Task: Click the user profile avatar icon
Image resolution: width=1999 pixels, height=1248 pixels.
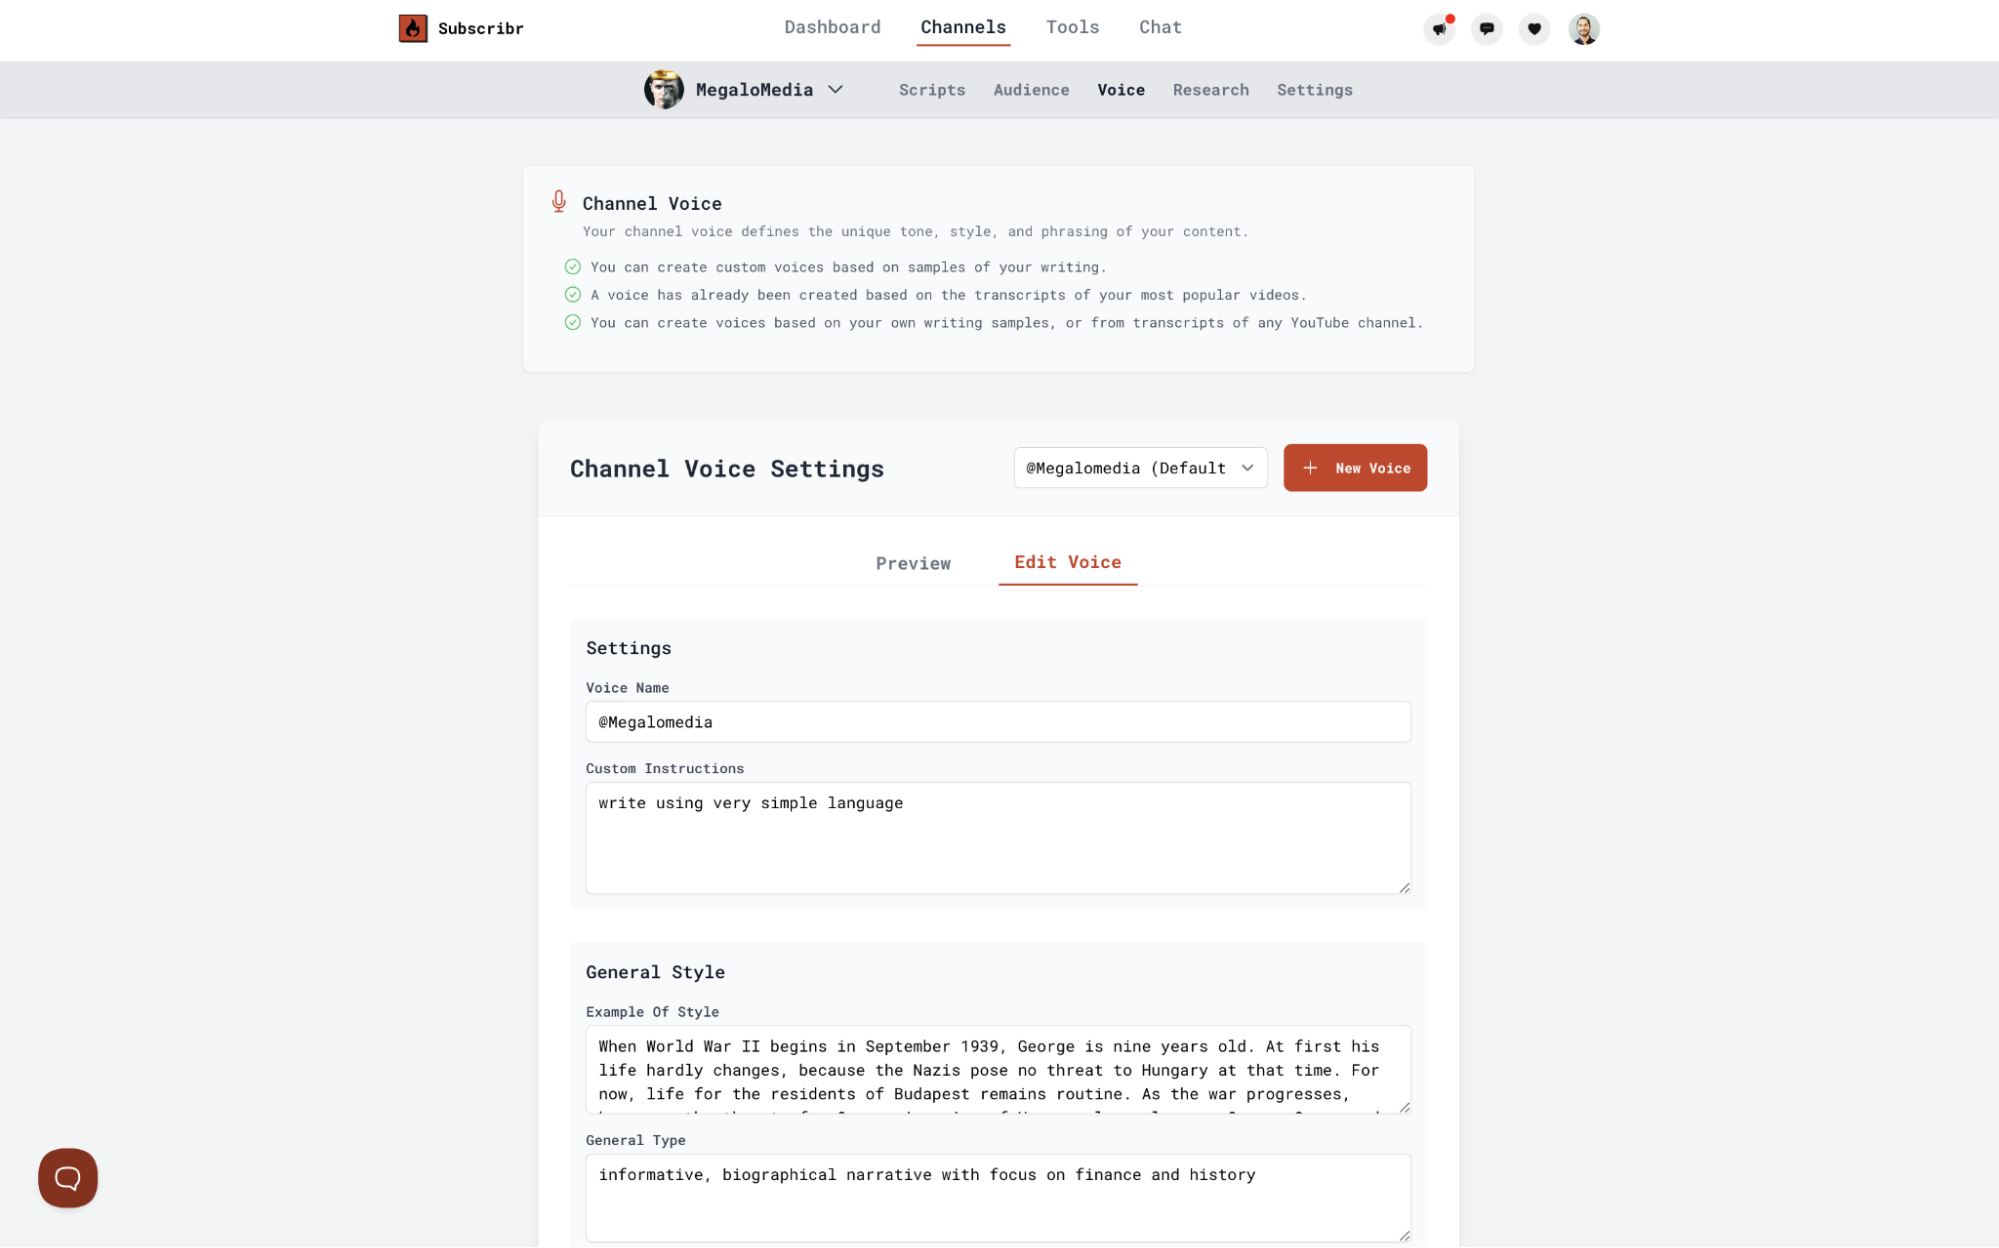Action: 1582,27
